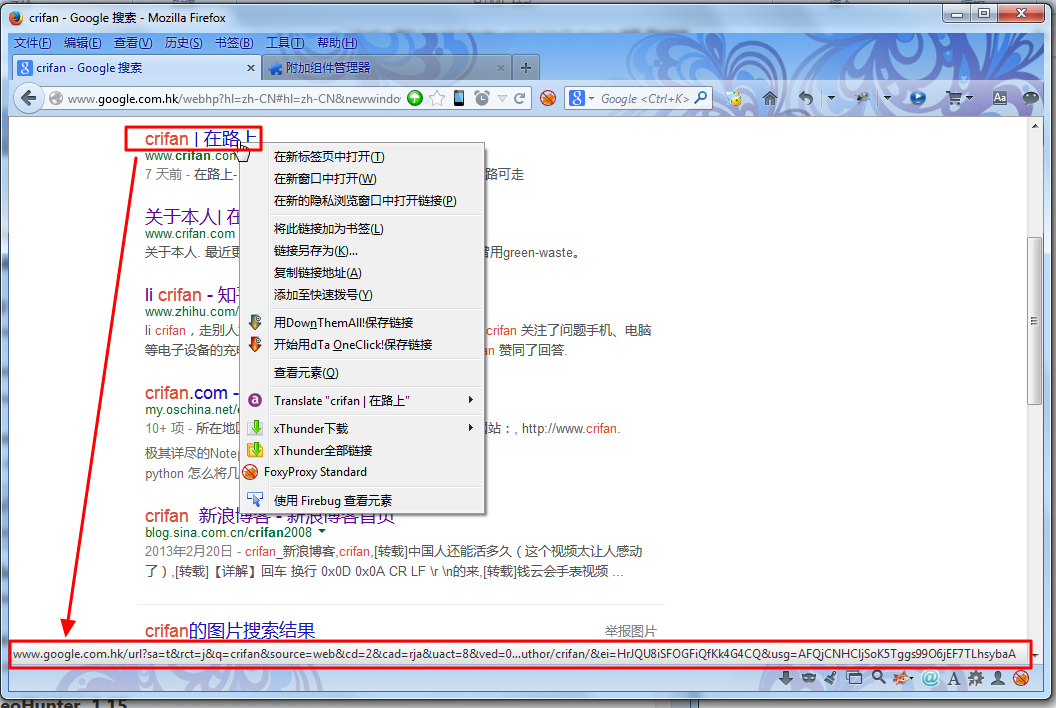Expand the dropdown next to undo arrow
Image resolution: width=1056 pixels, height=708 pixels.
click(x=831, y=98)
